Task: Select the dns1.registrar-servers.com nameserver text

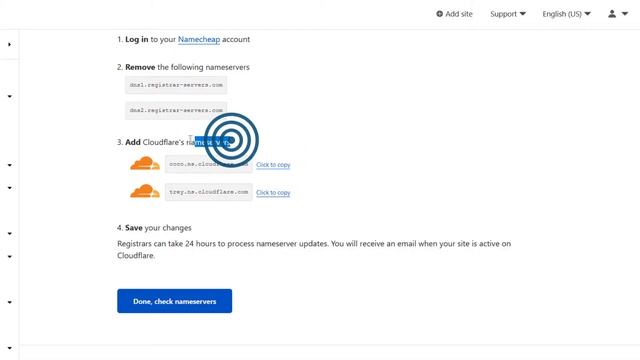Action: point(176,85)
